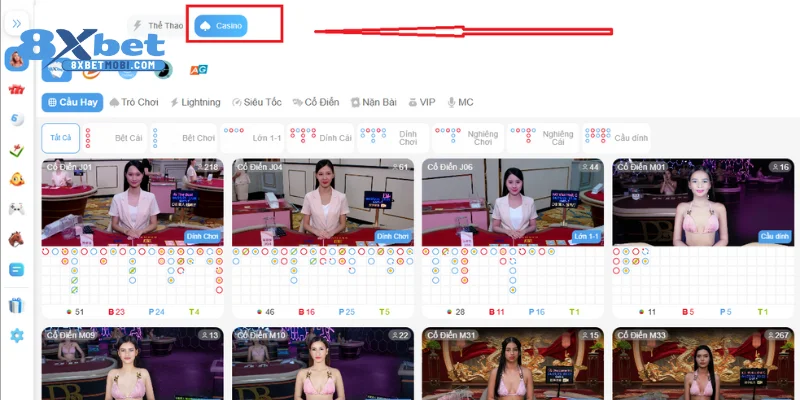Image resolution: width=800 pixels, height=400 pixels.
Task: Open the gamepad e-games sidebar icon
Action: (16, 209)
